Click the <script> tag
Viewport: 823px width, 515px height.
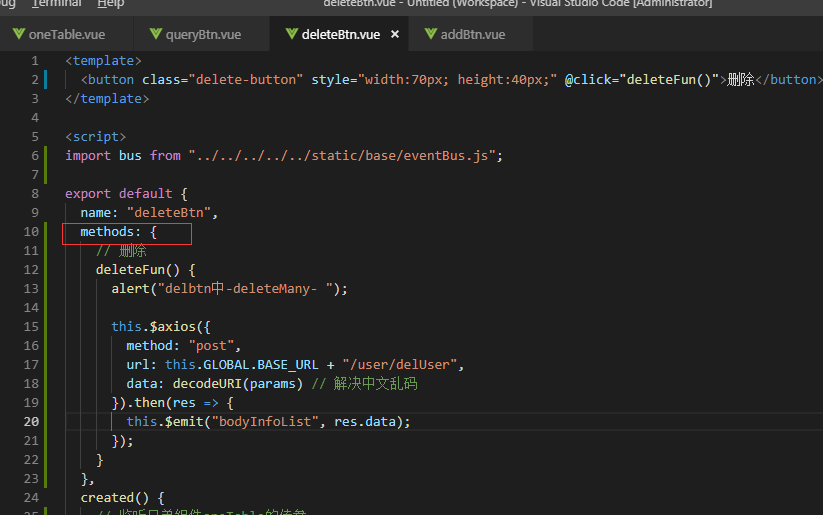(96, 137)
